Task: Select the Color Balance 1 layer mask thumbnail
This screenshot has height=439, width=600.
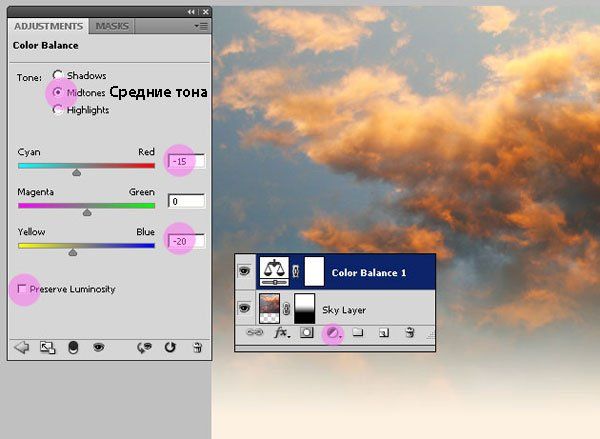Action: 314,272
